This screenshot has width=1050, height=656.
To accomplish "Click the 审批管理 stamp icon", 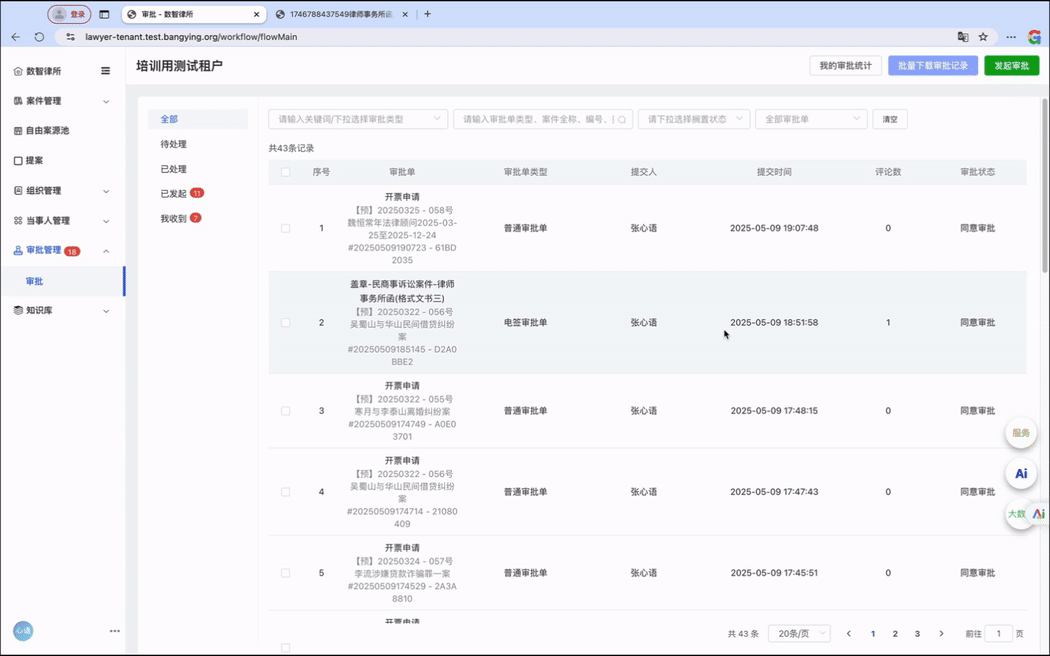I will point(18,250).
